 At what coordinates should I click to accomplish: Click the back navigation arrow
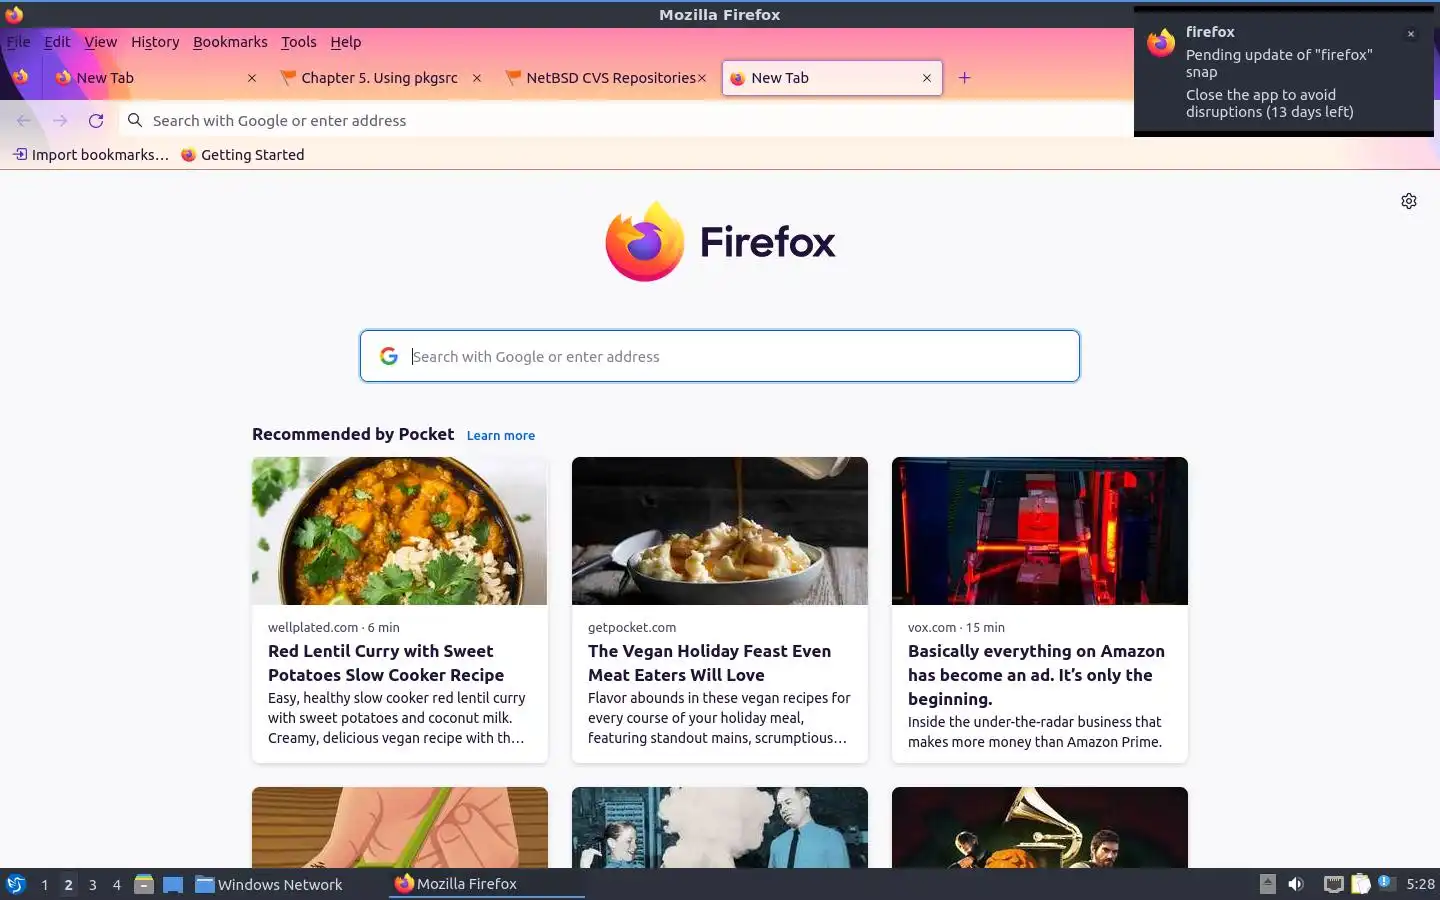click(x=24, y=120)
